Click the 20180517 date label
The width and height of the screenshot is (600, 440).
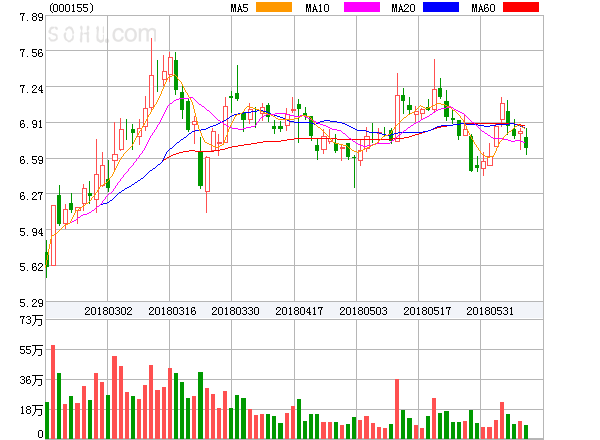[427, 311]
